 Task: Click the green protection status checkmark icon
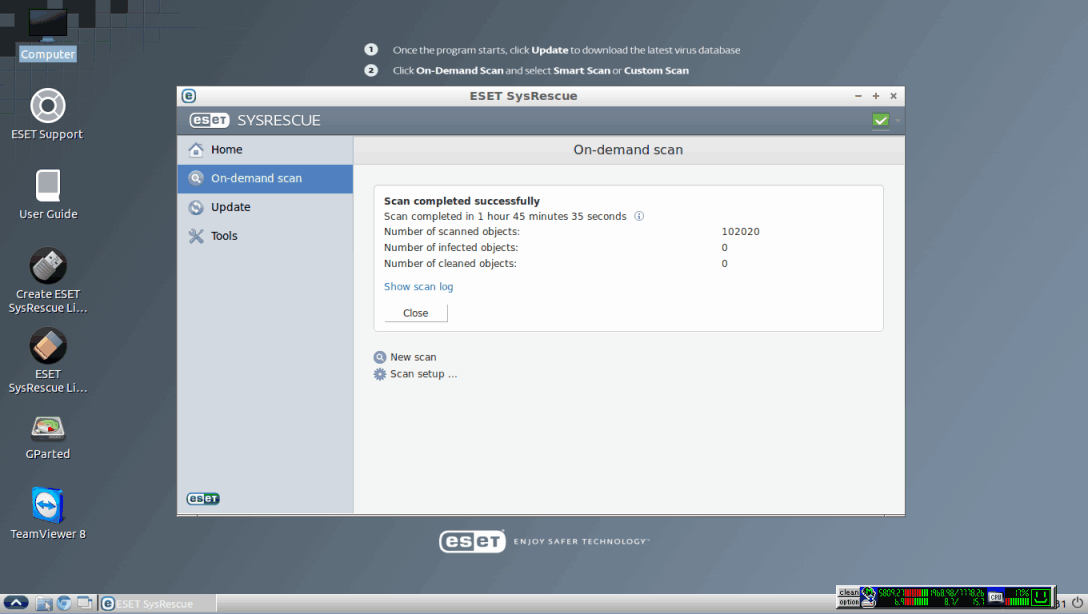(x=881, y=120)
